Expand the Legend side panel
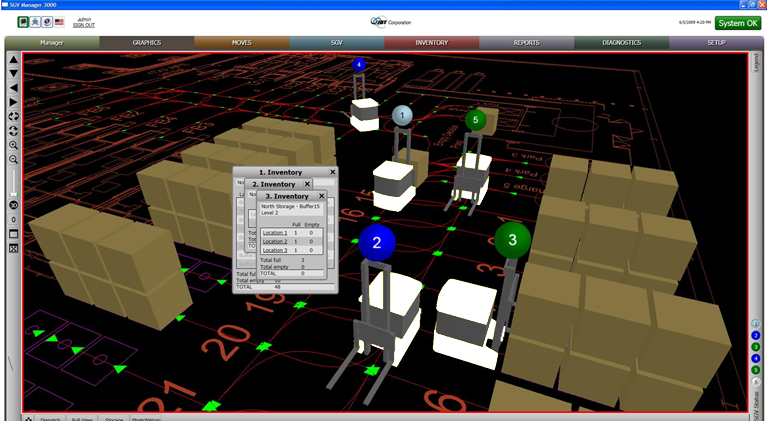767x421 pixels. click(756, 67)
